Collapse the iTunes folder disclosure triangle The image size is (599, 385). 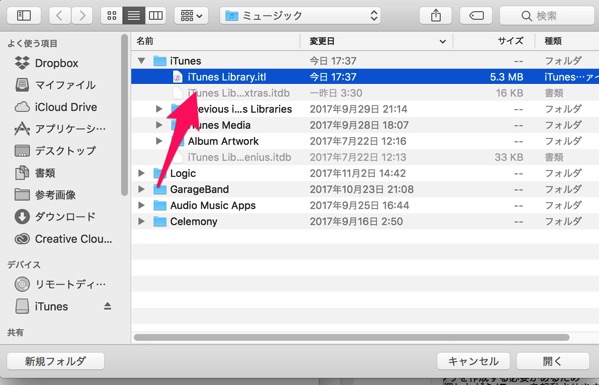click(142, 61)
